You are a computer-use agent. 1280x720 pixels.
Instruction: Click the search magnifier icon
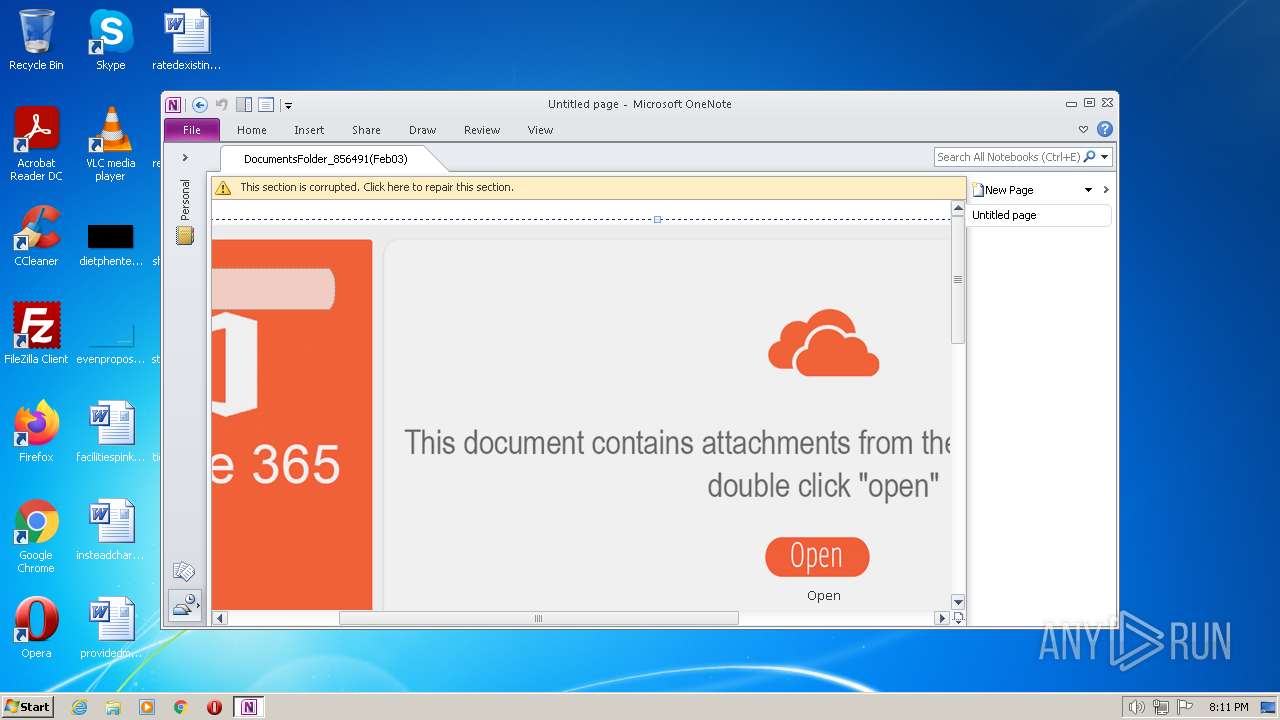tap(1089, 157)
